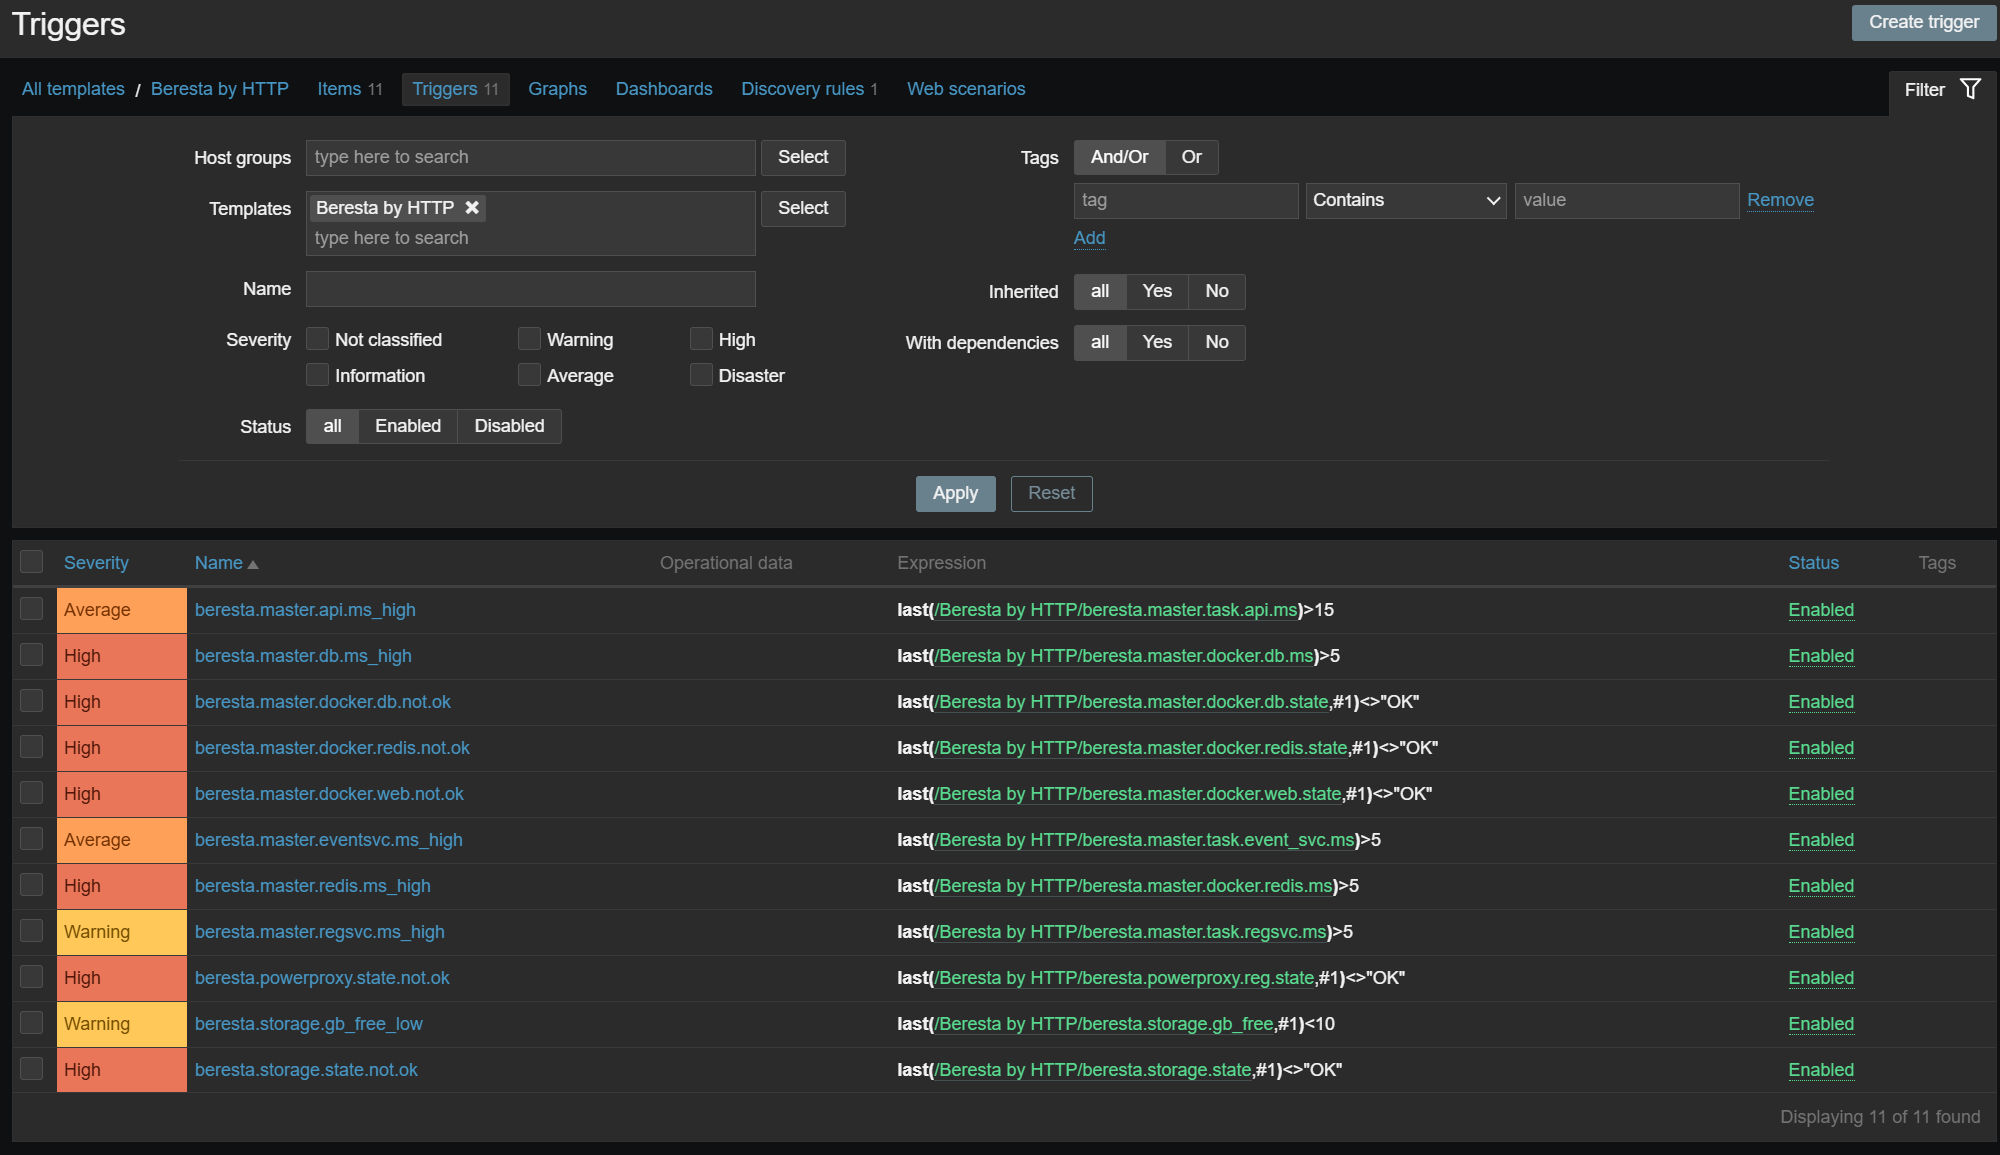Open the Contains tag operator dropdown

tap(1405, 200)
